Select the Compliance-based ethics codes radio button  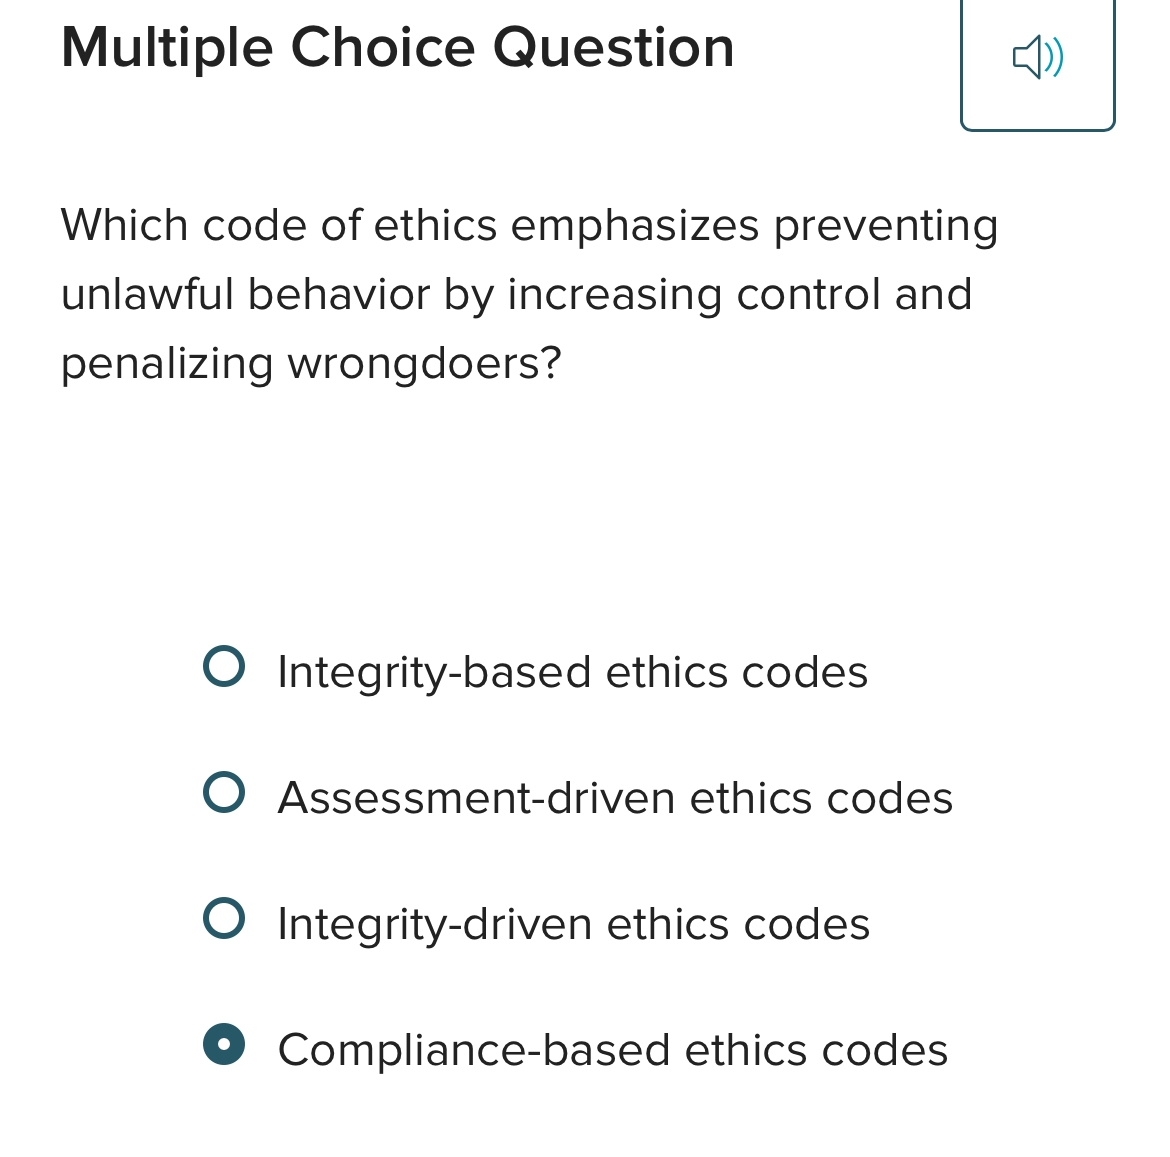[x=224, y=1045]
